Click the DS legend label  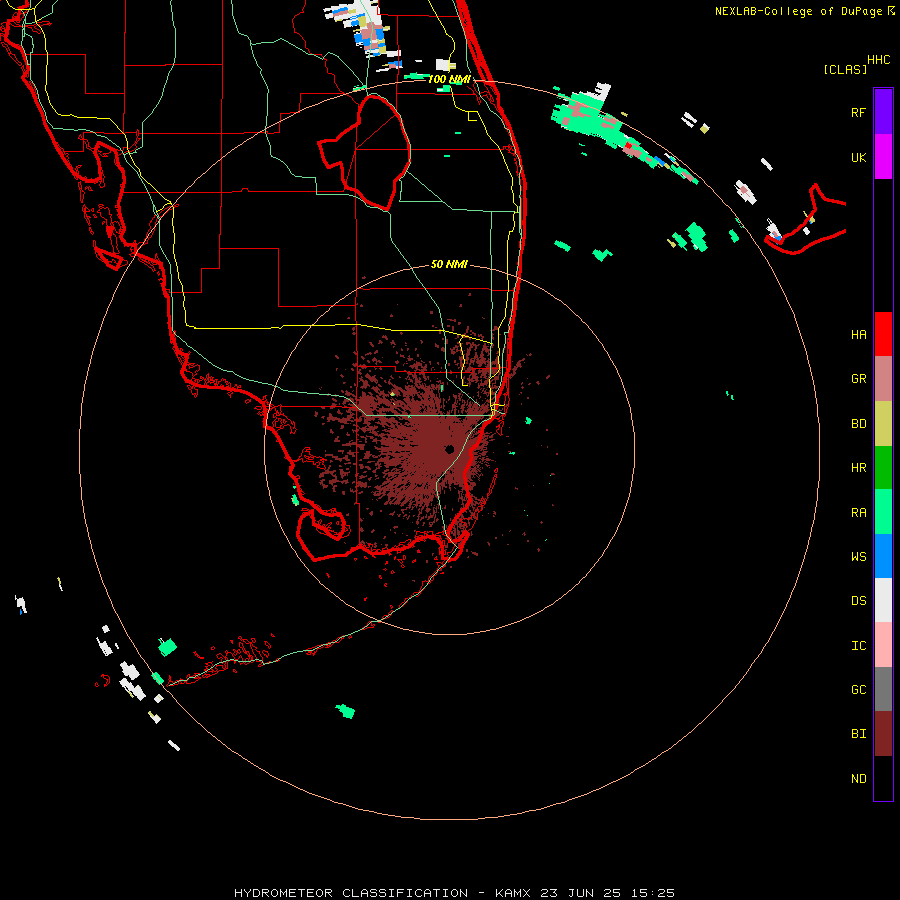(858, 600)
